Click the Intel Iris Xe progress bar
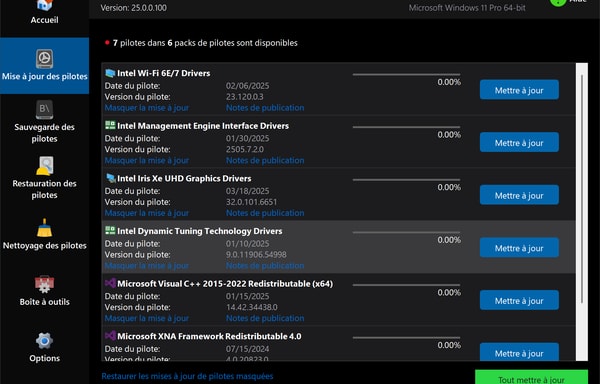Screen dimensions: 600x384 click(406, 179)
